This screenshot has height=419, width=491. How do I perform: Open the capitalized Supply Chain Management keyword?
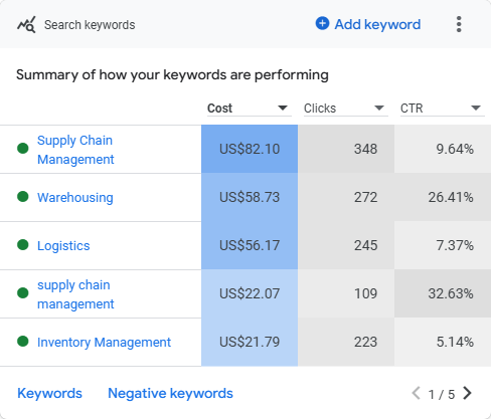[x=76, y=150]
